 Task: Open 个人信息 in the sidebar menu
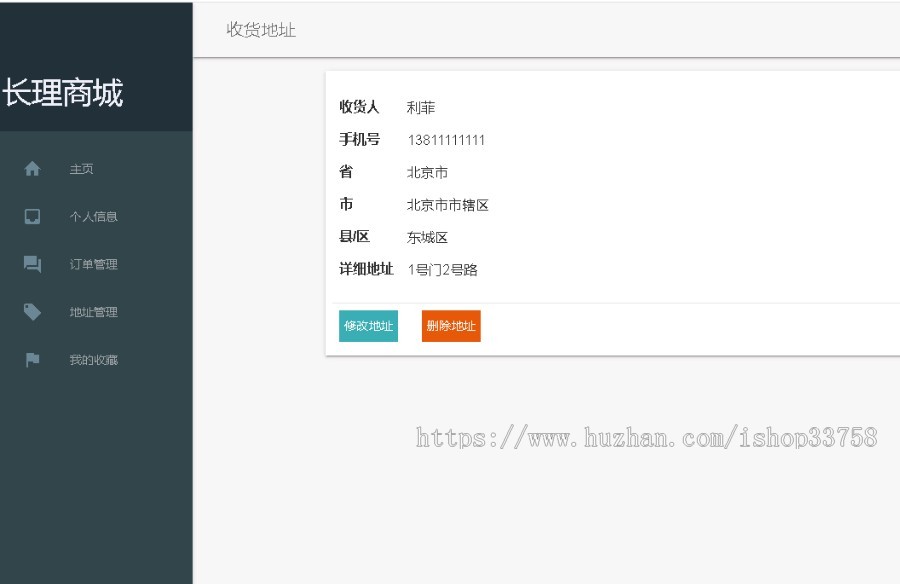[x=91, y=217]
